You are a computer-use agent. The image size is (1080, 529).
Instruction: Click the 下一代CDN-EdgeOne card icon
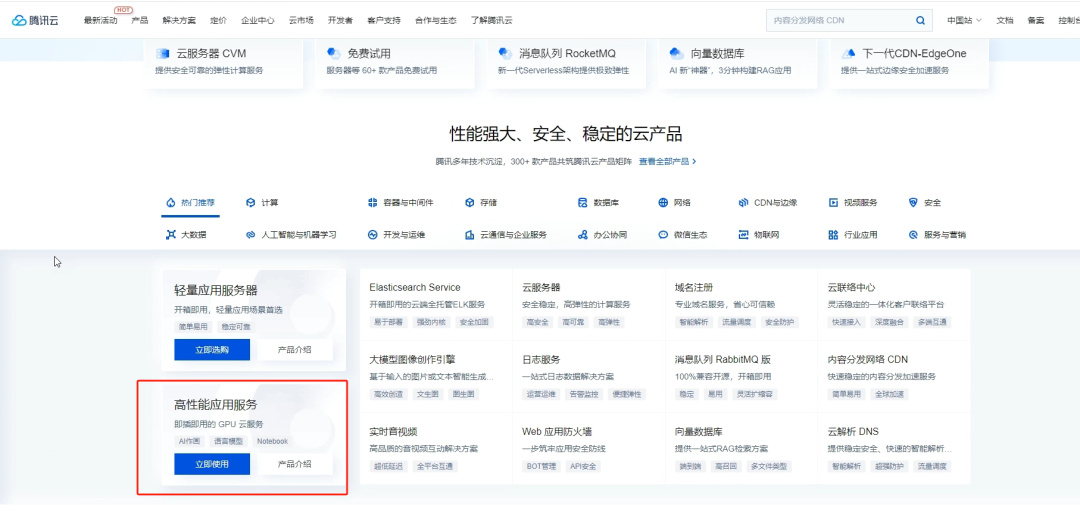(849, 53)
